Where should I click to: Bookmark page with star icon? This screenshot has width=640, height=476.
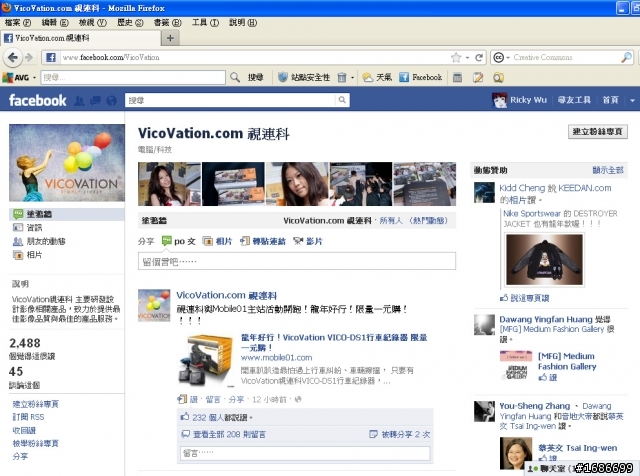tap(456, 58)
